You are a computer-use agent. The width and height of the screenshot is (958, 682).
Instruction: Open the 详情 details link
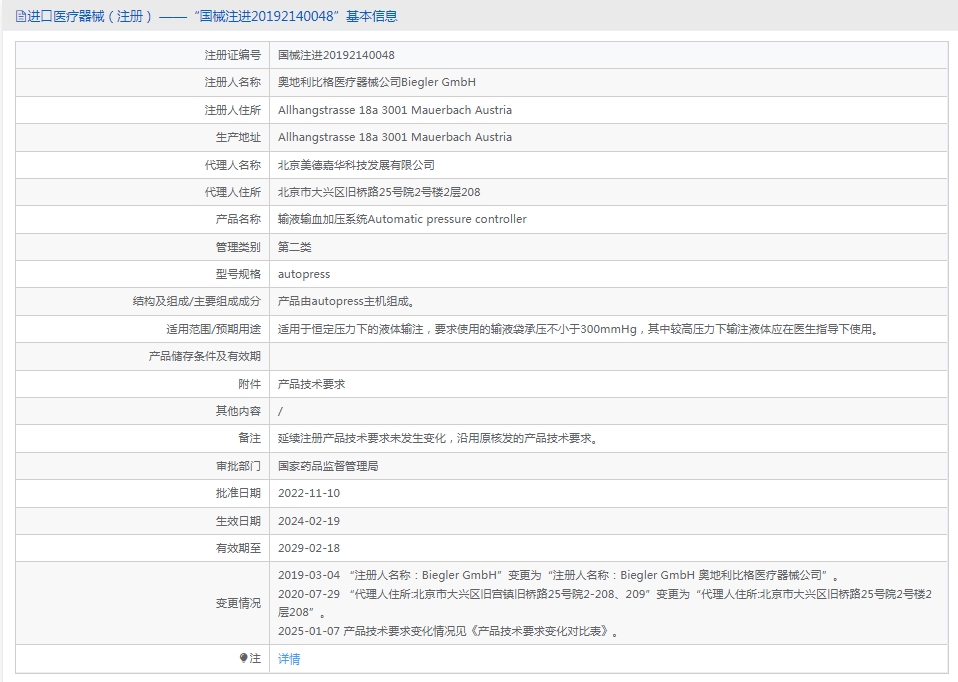pyautogui.click(x=289, y=659)
